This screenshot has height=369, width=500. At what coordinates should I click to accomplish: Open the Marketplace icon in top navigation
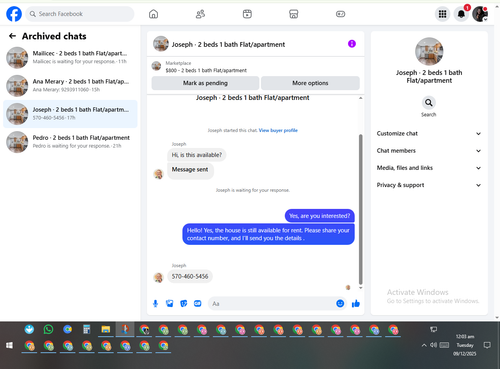(294, 14)
